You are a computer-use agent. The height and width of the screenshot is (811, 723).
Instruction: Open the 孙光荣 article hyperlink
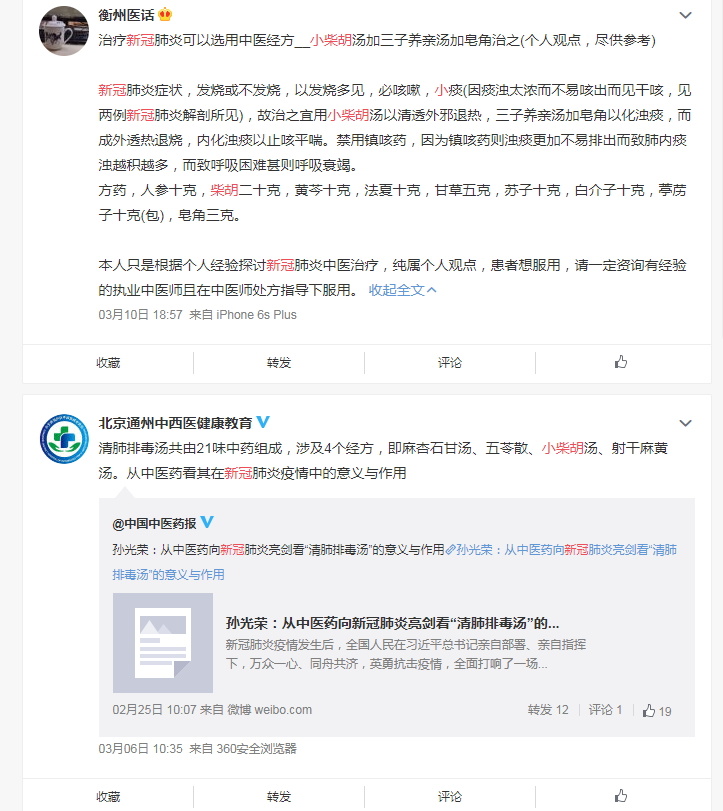(394, 562)
